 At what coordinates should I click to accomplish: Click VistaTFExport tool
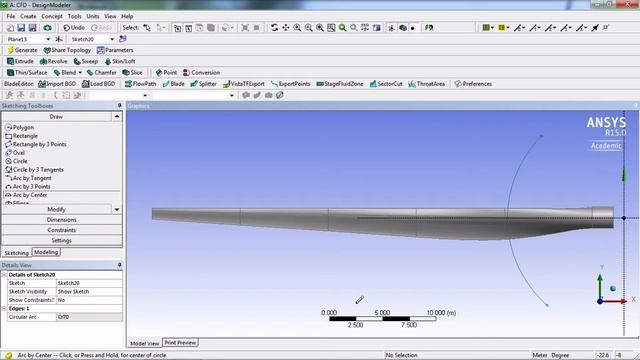(244, 84)
